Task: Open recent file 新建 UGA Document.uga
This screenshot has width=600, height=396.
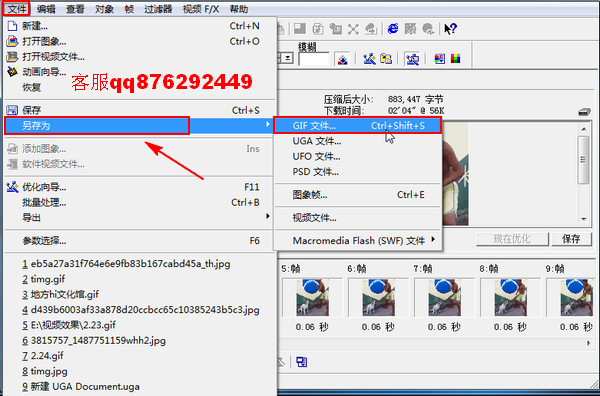Action: (139, 386)
